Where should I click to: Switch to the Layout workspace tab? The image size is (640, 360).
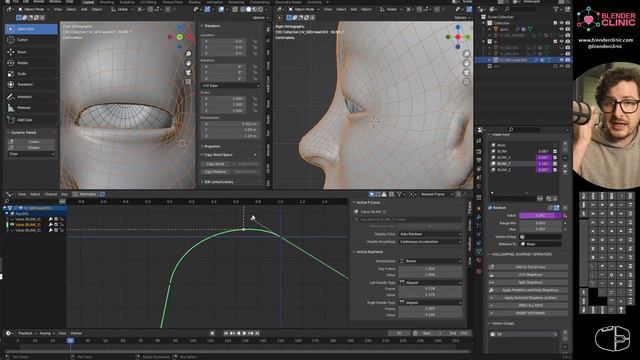pos(88,2)
